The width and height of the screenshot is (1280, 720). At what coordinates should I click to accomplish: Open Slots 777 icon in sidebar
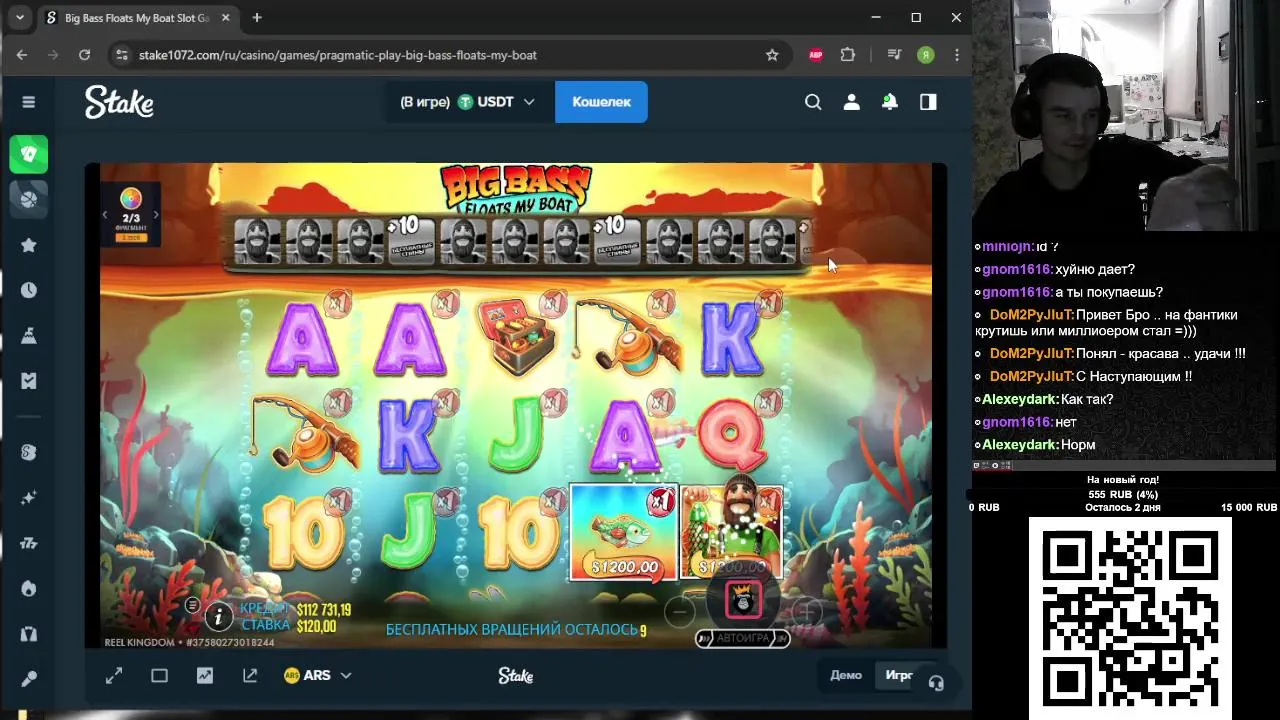[x=29, y=543]
